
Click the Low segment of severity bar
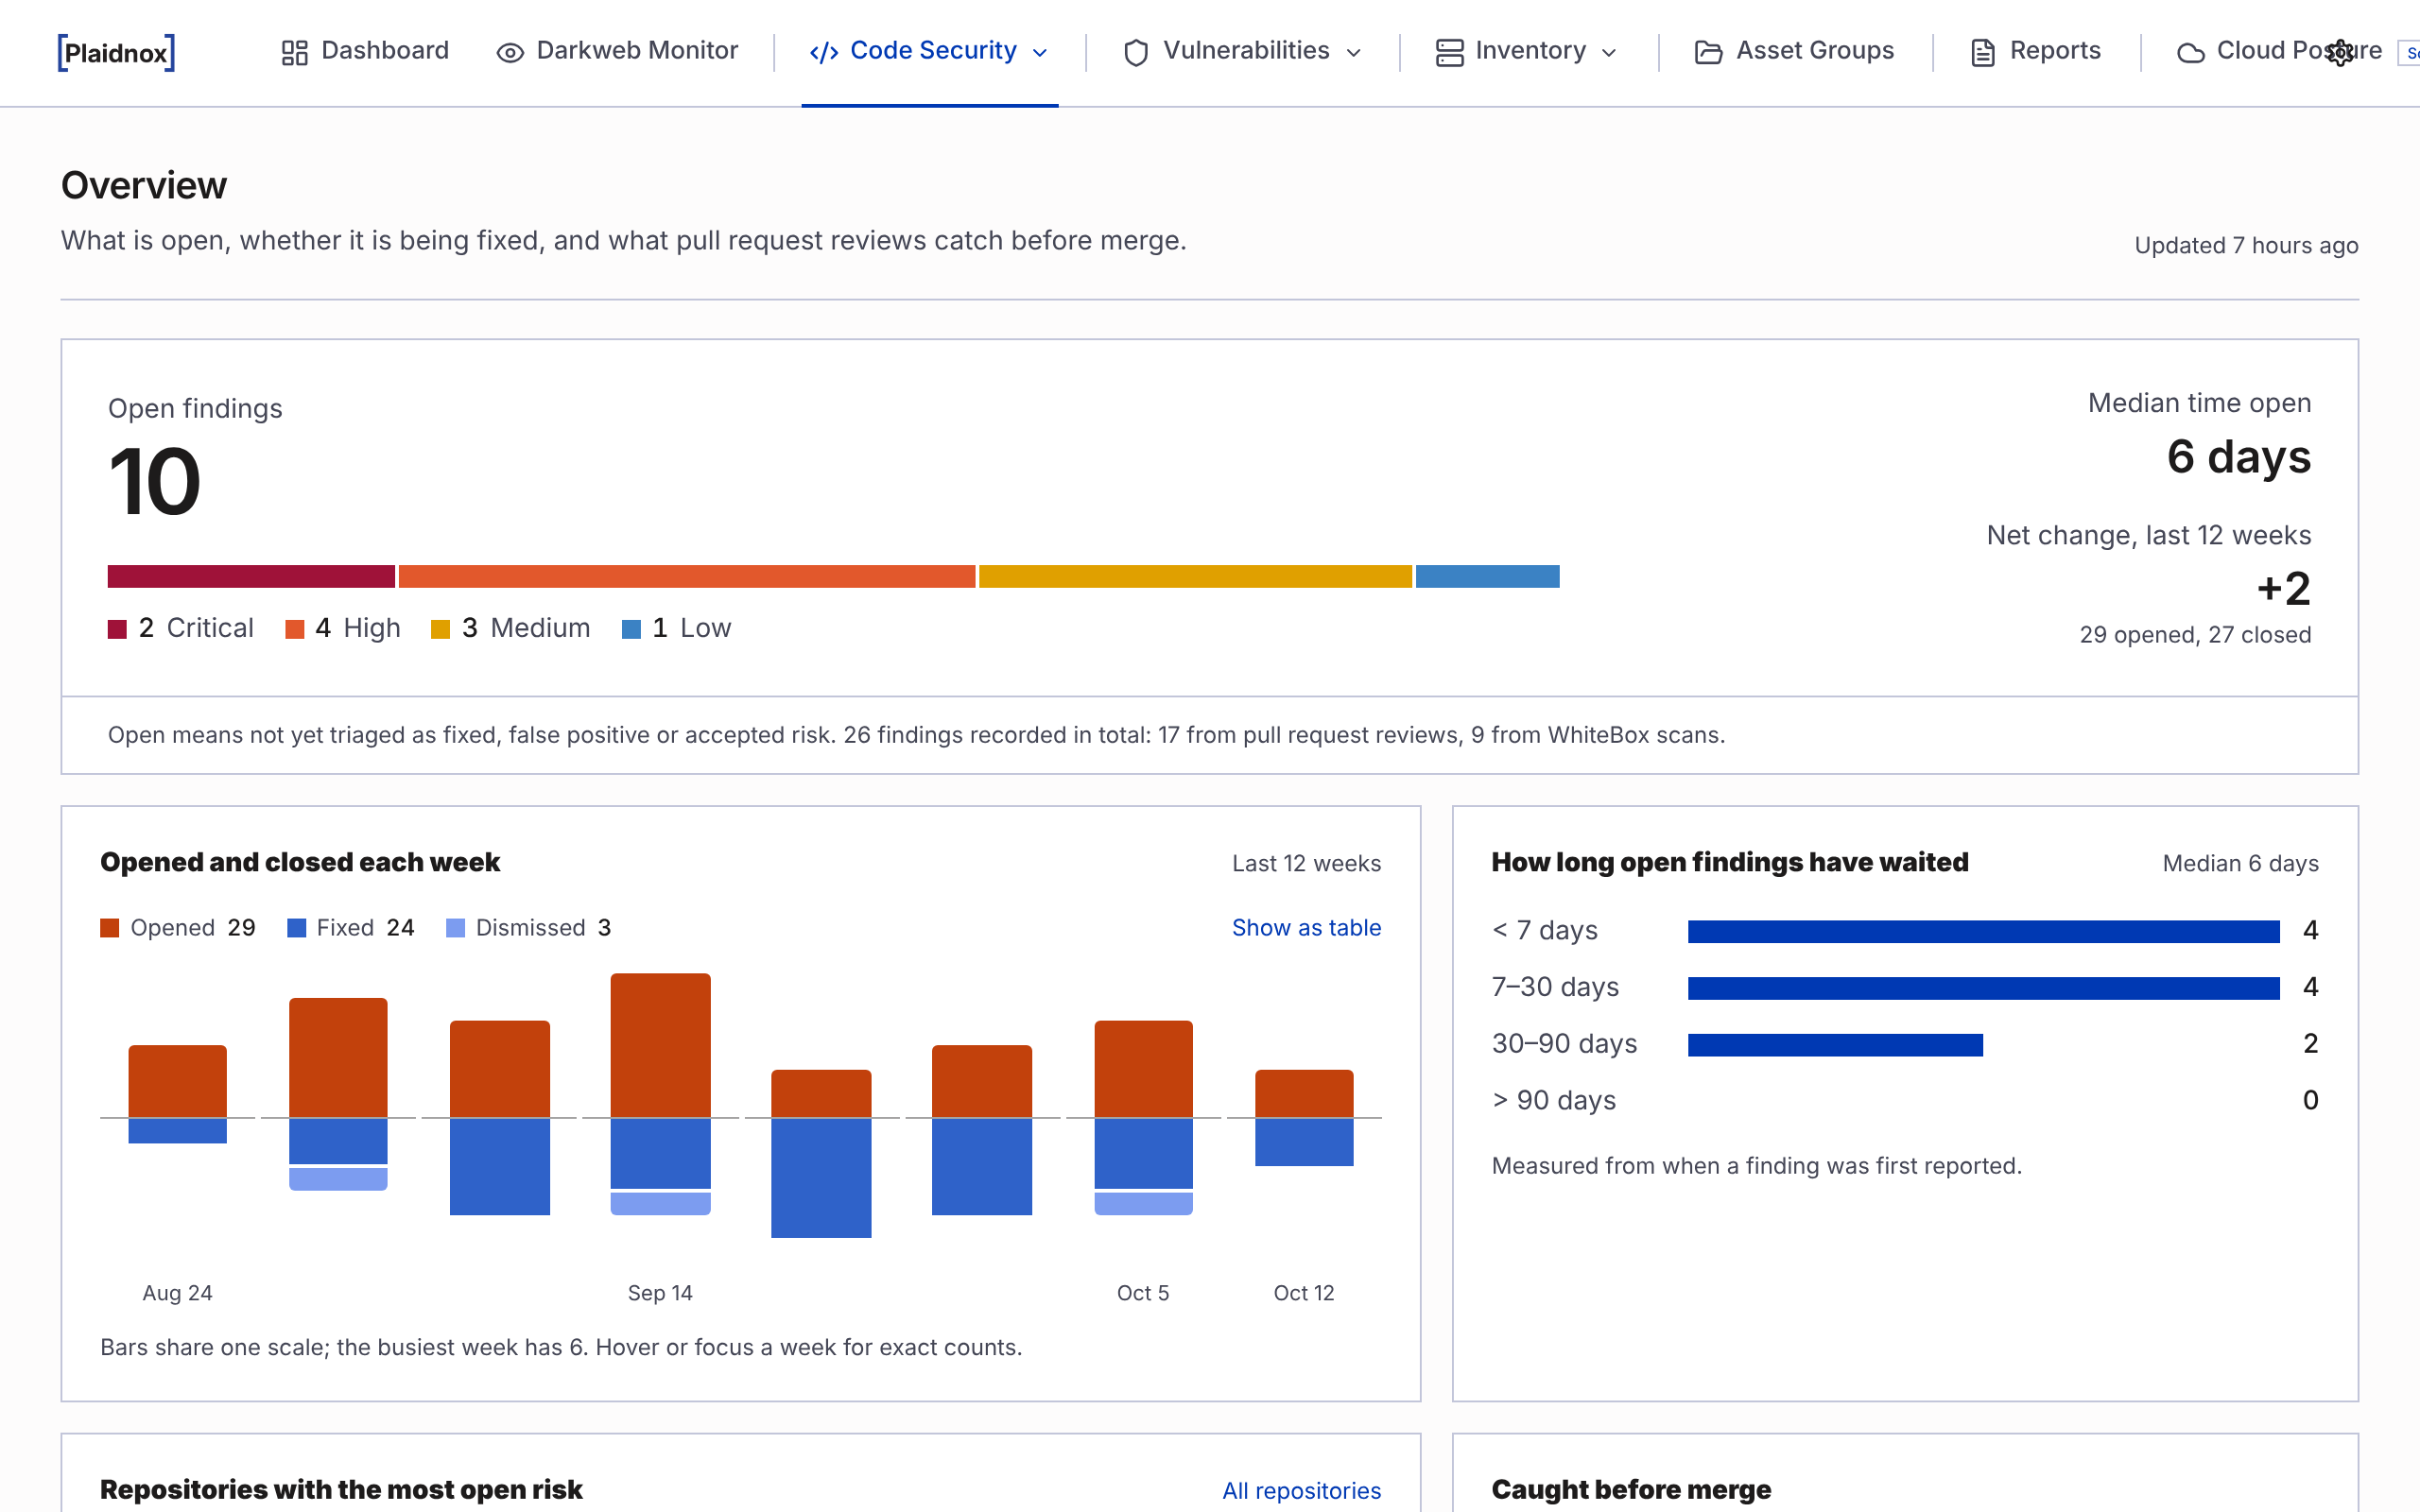1488,576
